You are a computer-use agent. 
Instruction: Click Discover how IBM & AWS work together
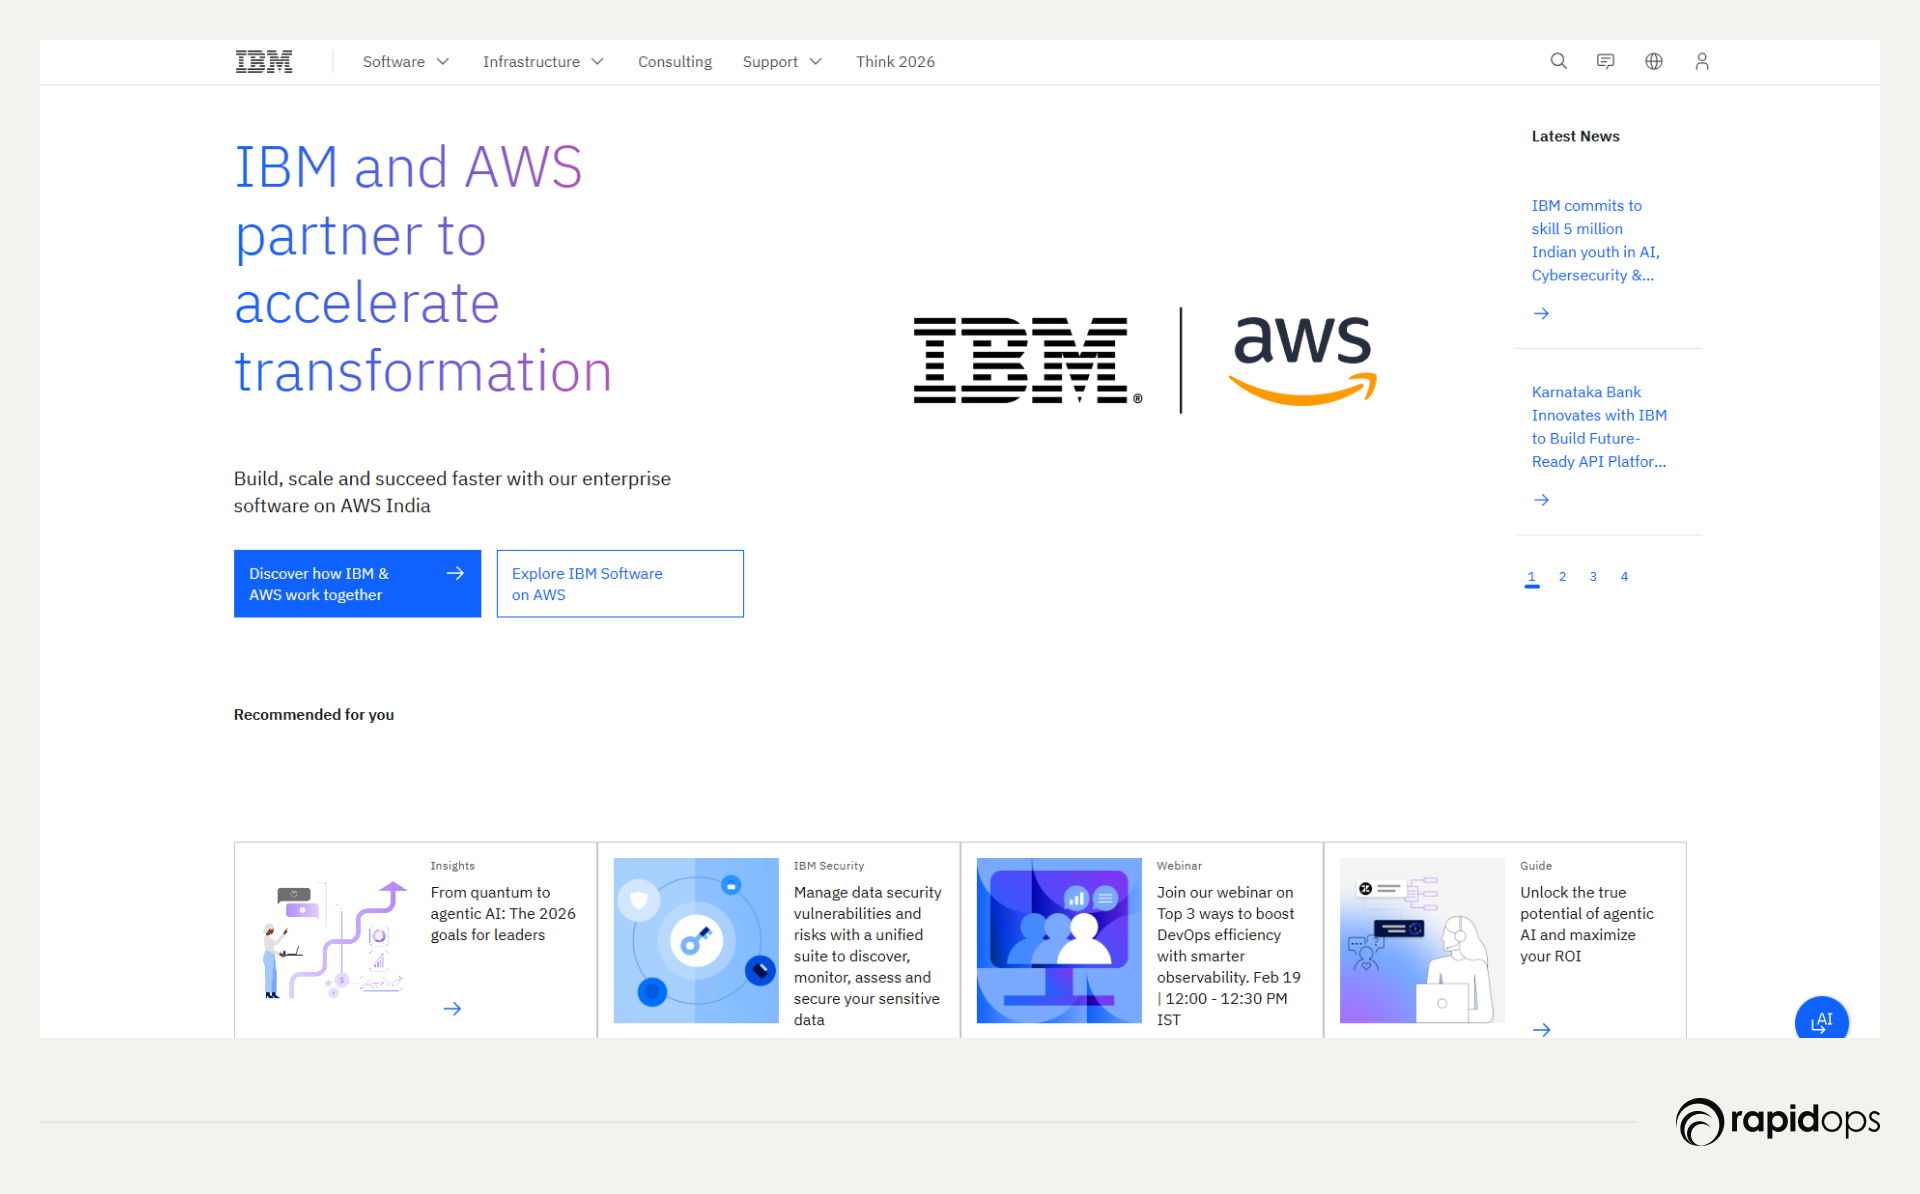point(357,584)
